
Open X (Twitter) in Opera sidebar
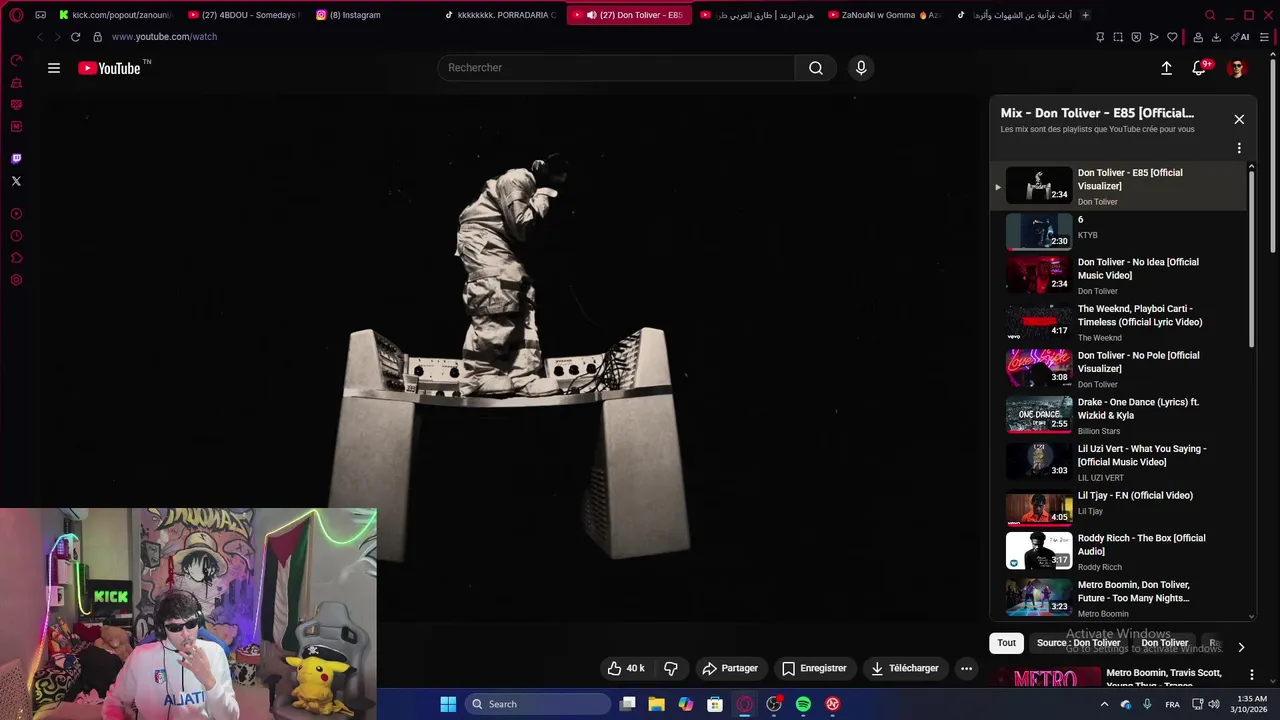coord(16,181)
